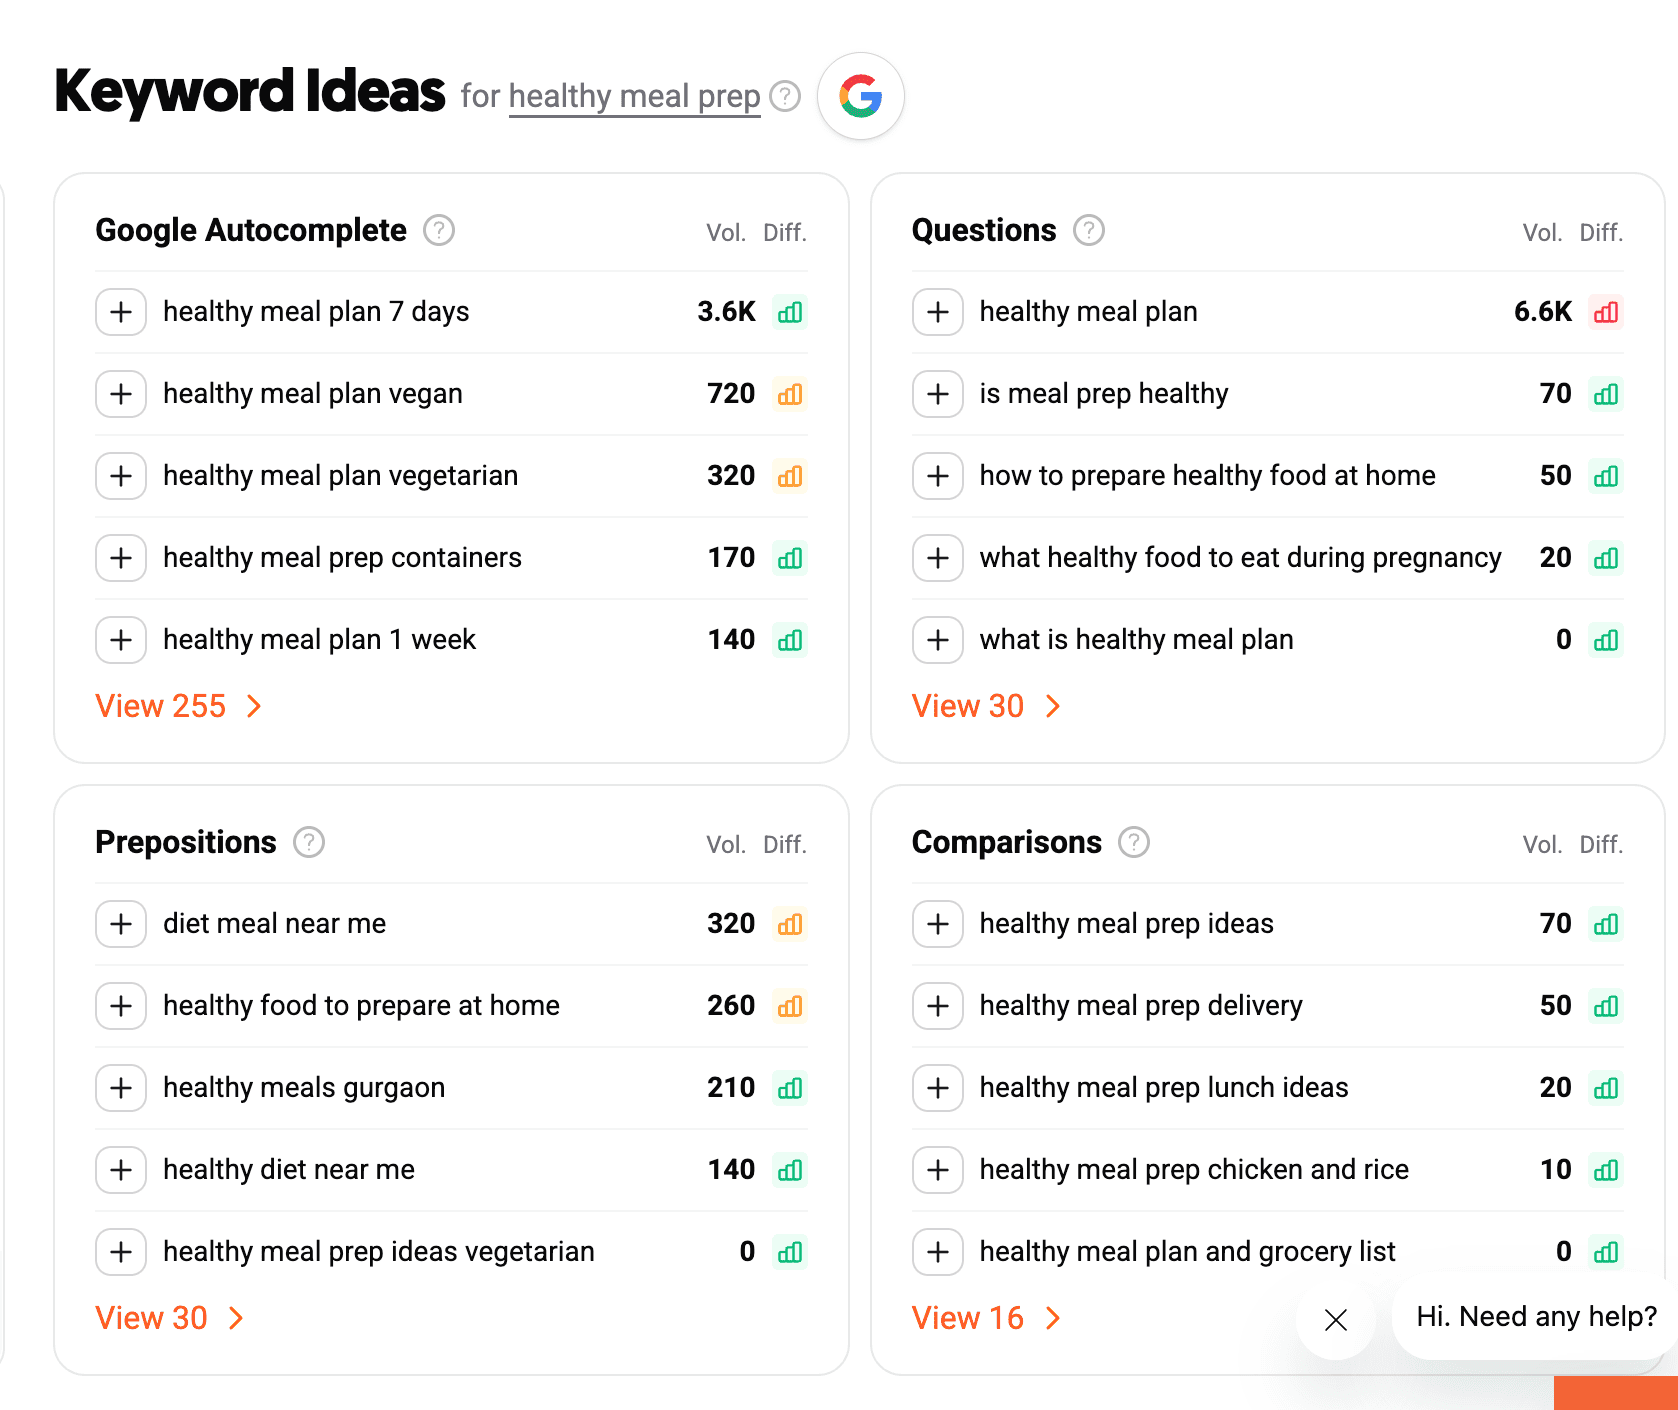This screenshot has width=1678, height=1410.
Task: Click the Google search engine icon
Action: pyautogui.click(x=861, y=96)
